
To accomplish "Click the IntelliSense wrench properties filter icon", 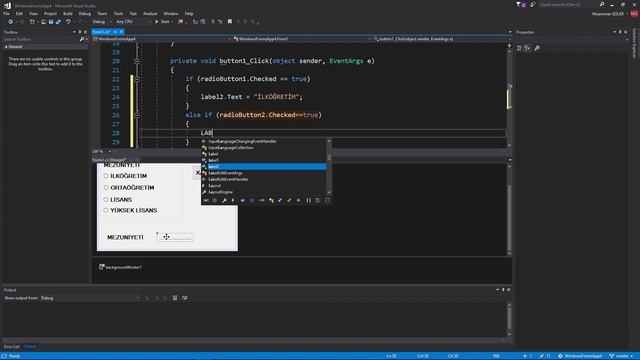I will (224, 200).
